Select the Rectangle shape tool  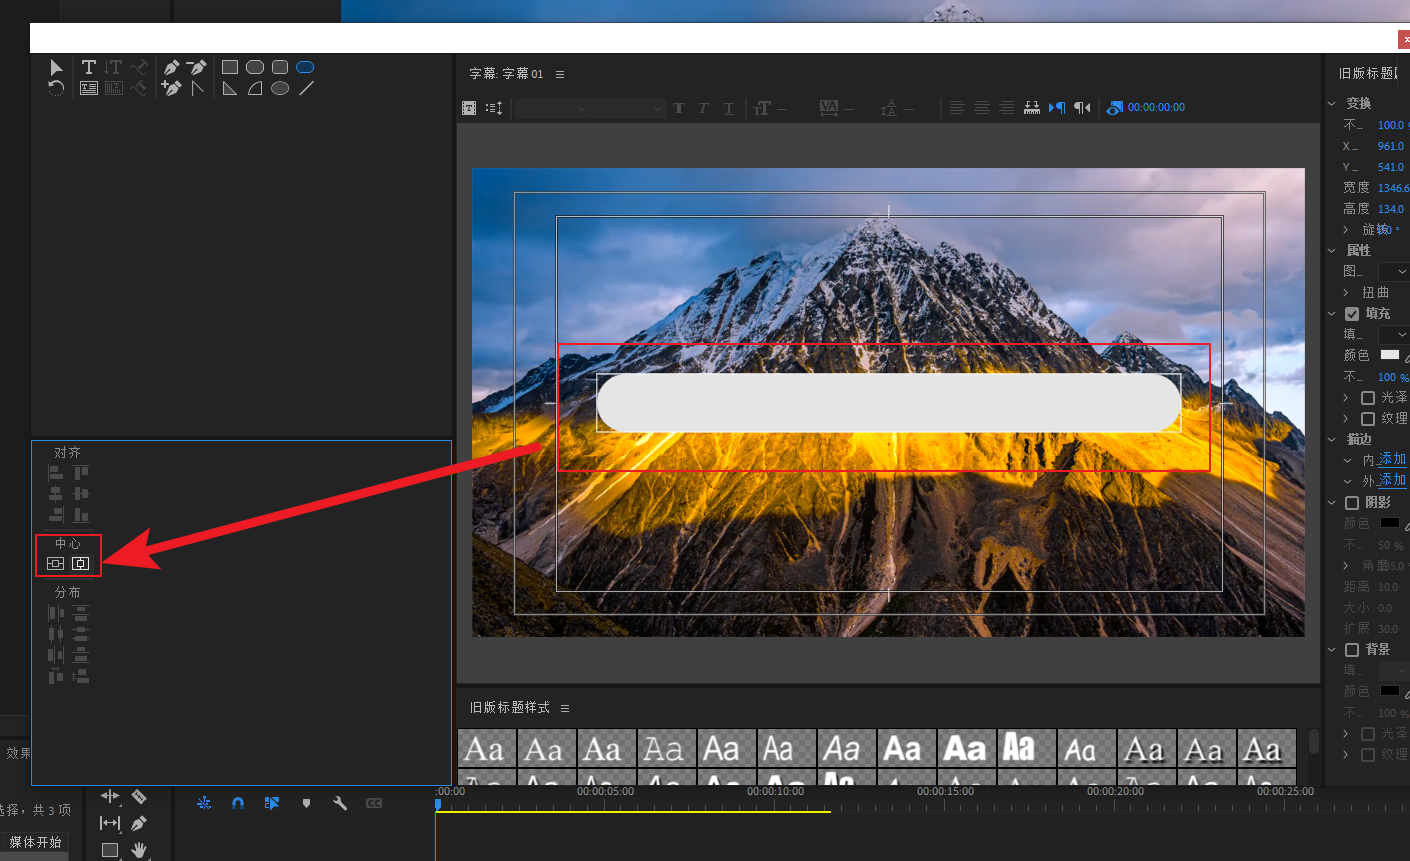tap(230, 67)
